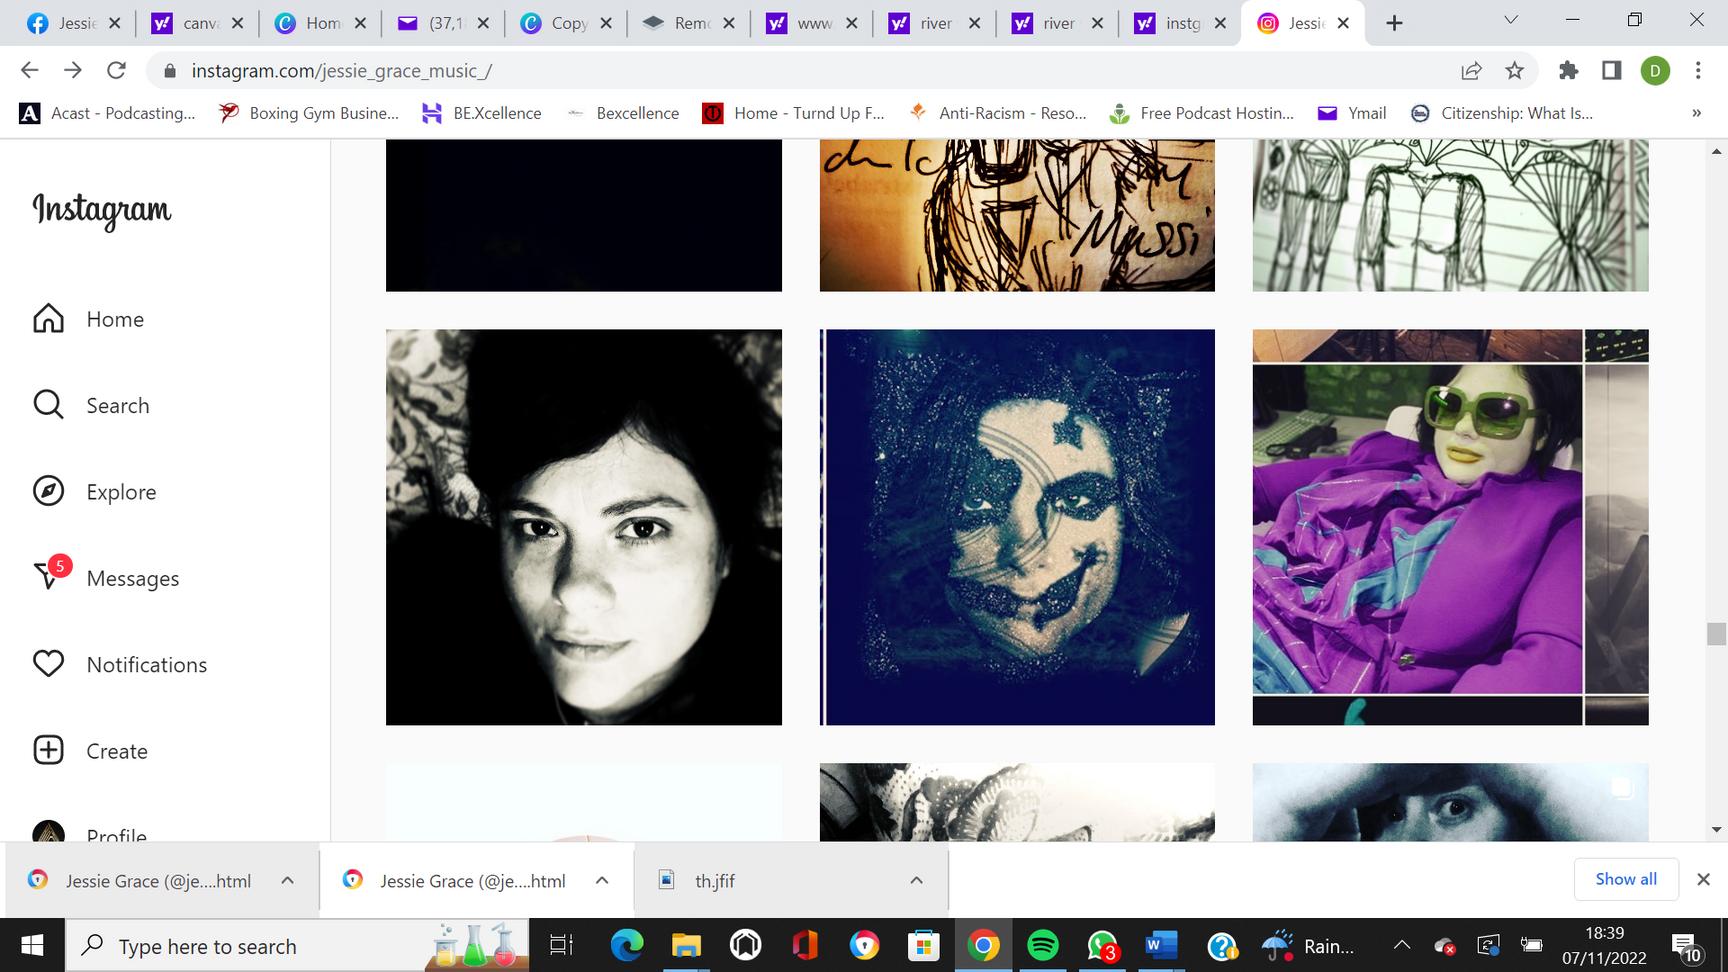Open the green line drawing post

point(1450,215)
